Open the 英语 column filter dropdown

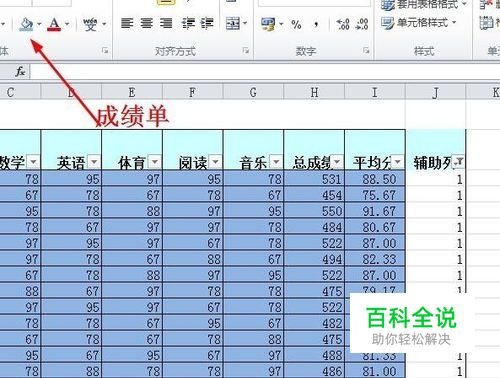[x=94, y=162]
